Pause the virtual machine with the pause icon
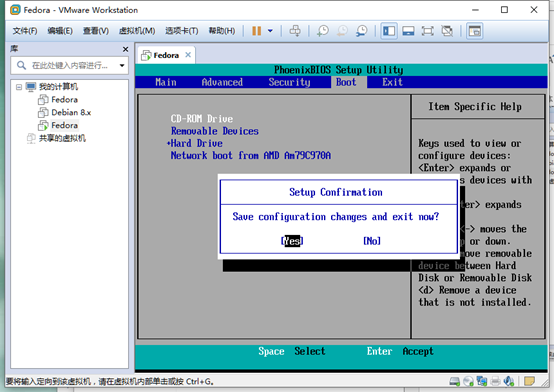The height and width of the screenshot is (392, 554). click(x=257, y=31)
